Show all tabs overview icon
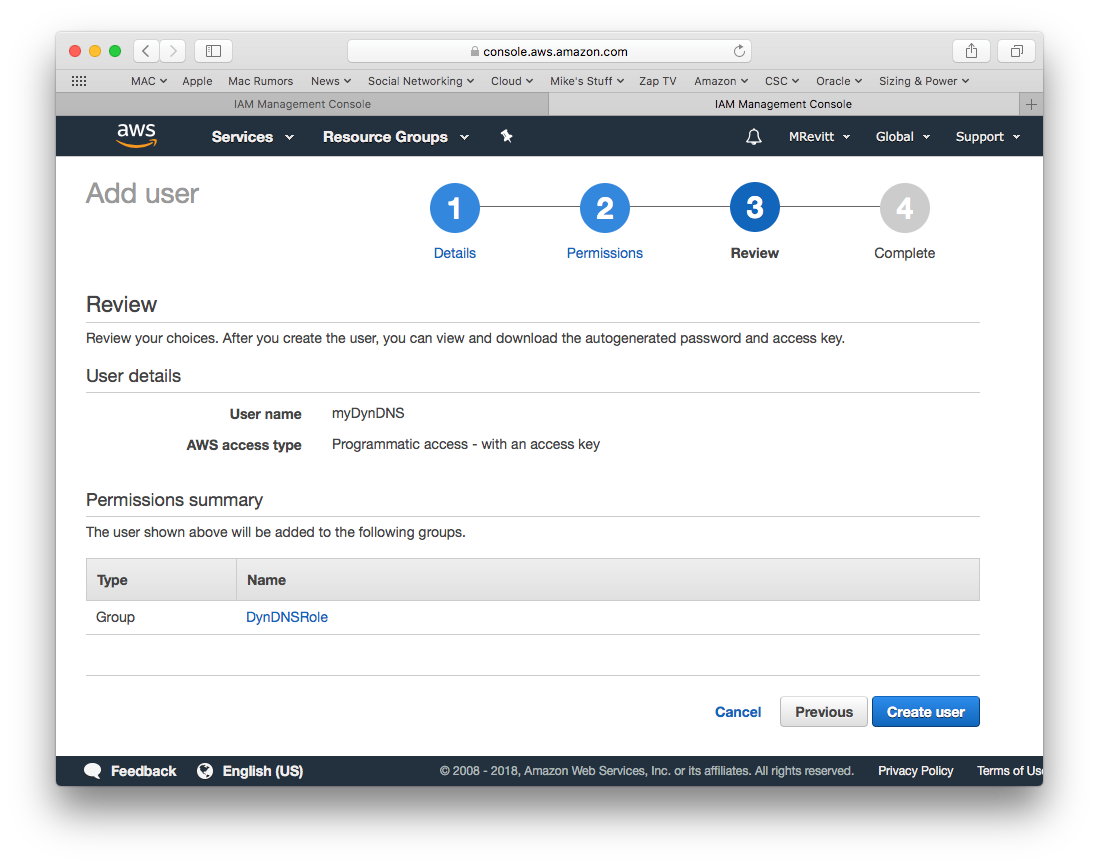The height and width of the screenshot is (866, 1099). click(1017, 51)
